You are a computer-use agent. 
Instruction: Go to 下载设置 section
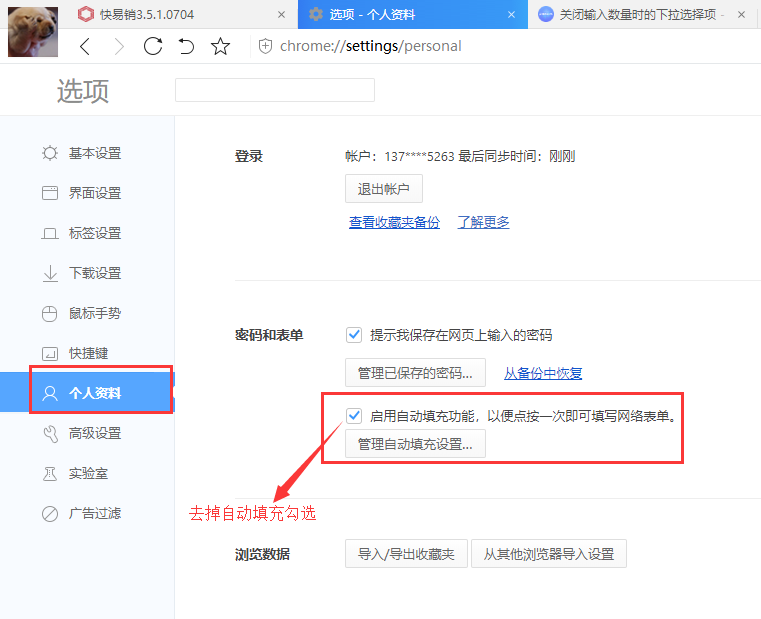click(94, 273)
